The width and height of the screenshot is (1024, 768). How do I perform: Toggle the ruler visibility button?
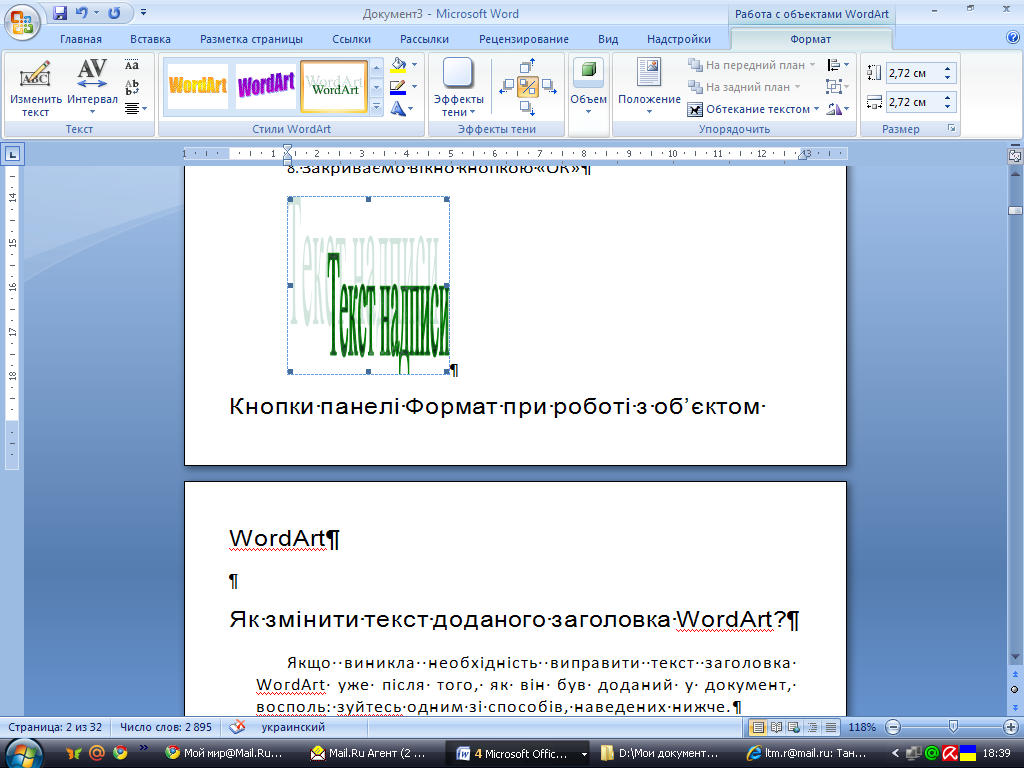1015,155
